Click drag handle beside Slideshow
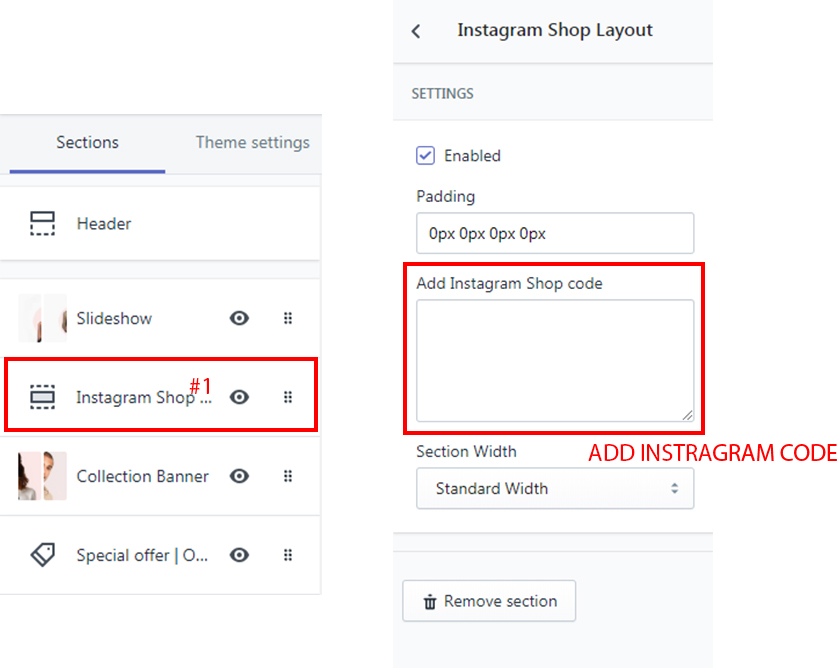 [x=288, y=318]
